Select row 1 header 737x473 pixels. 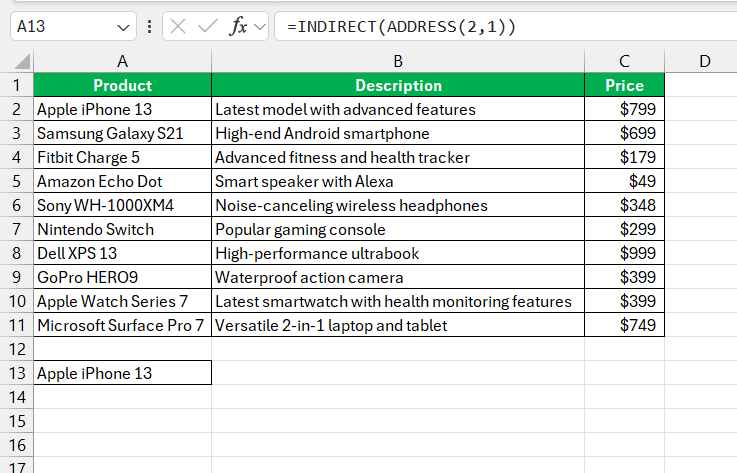(x=16, y=85)
